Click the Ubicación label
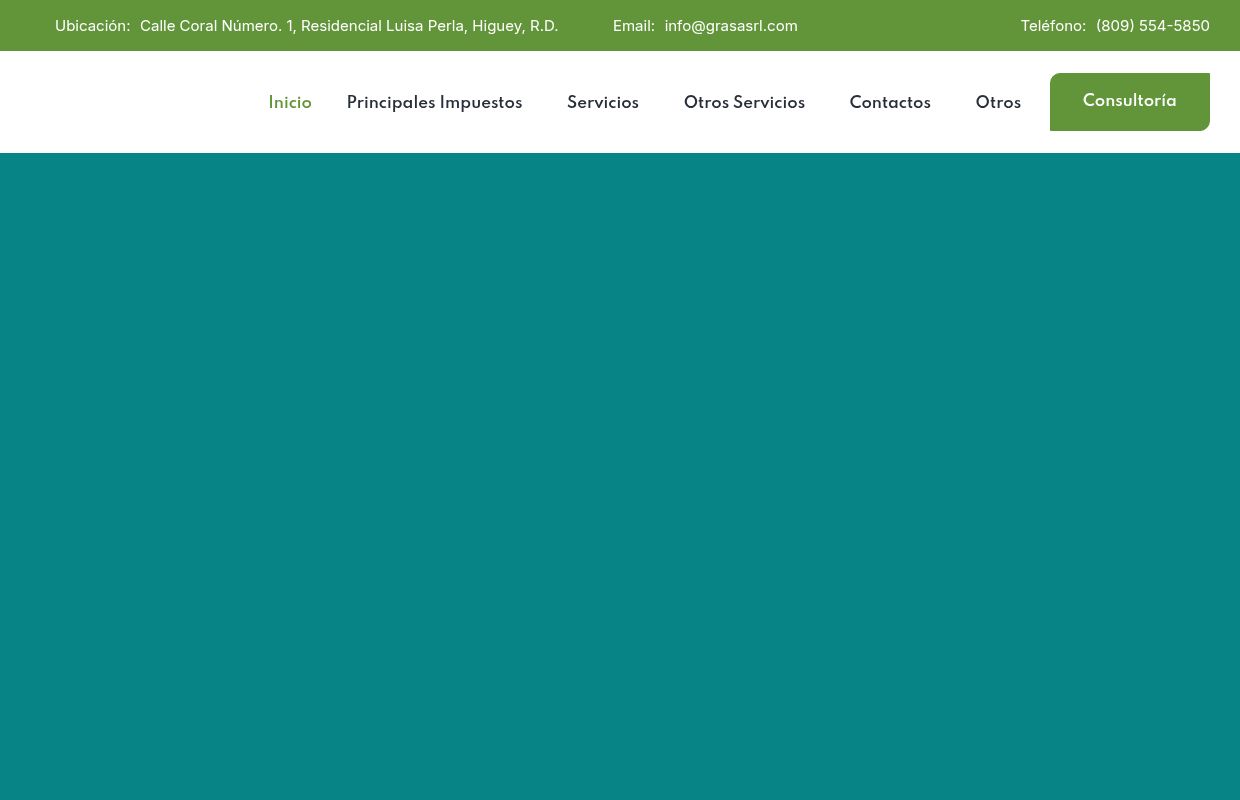Screen dimensions: 1240x800 tap(92, 26)
